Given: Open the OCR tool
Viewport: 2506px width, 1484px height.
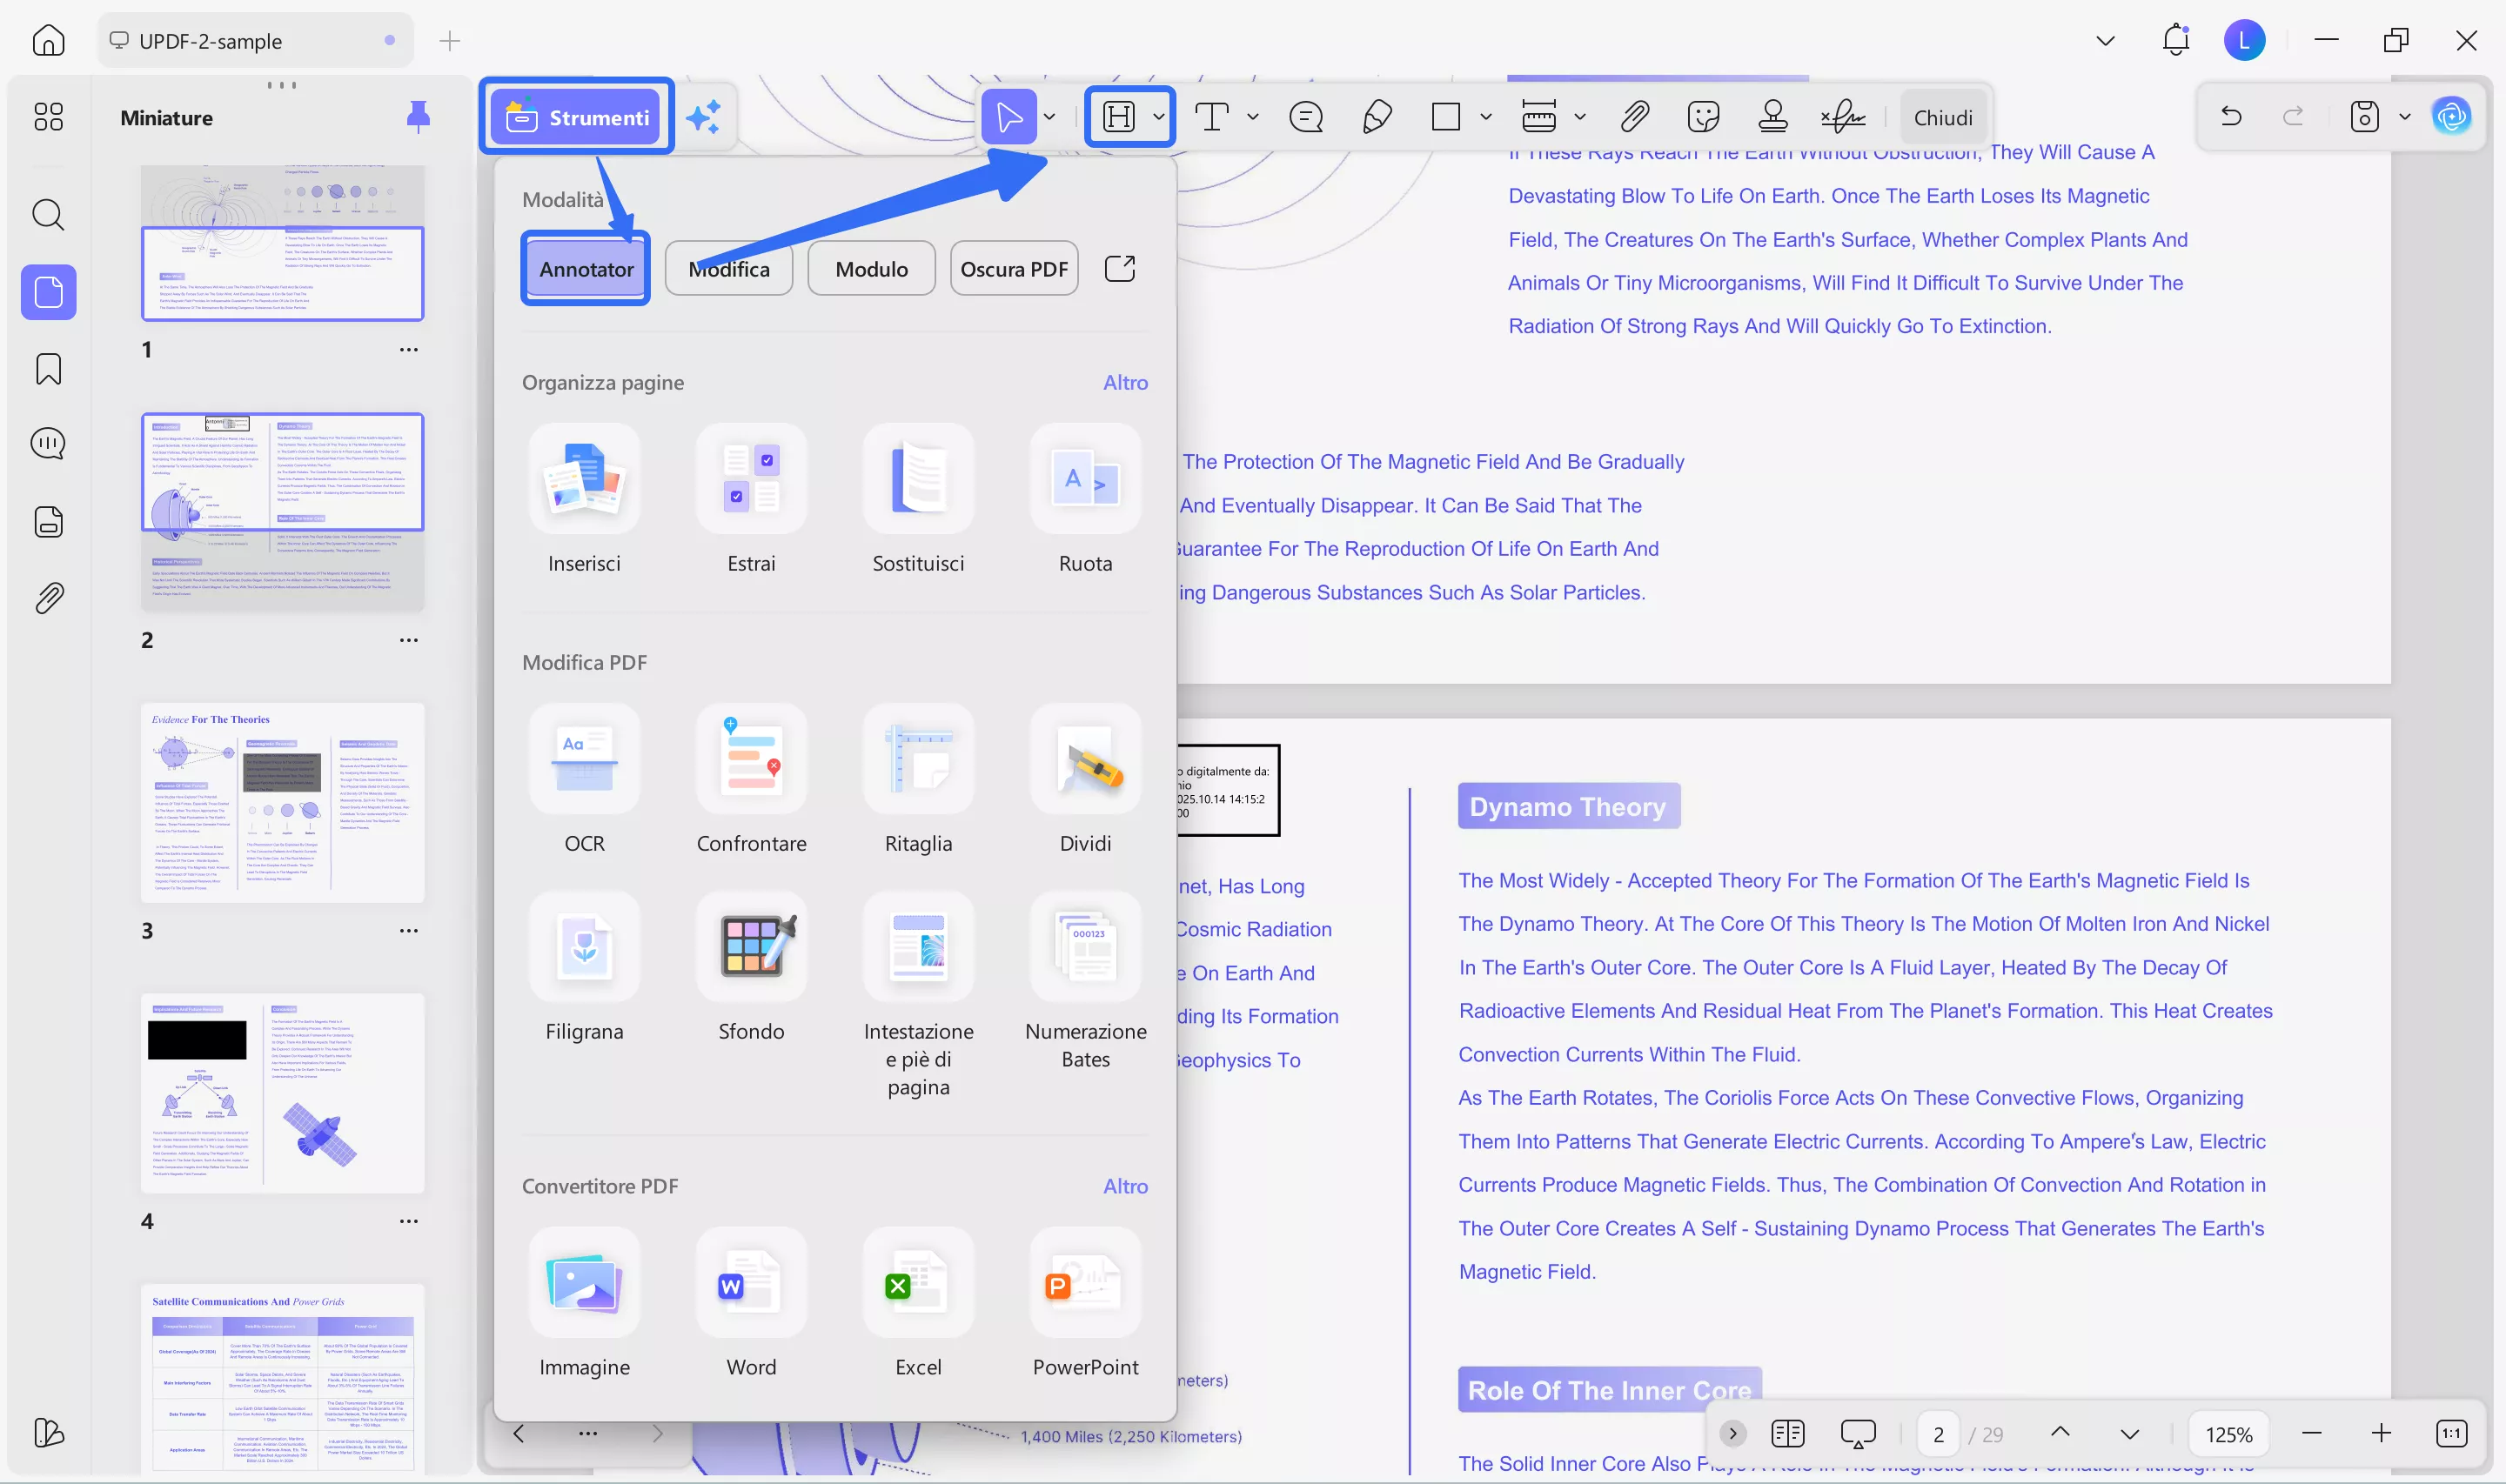Looking at the screenshot, I should pos(584,759).
